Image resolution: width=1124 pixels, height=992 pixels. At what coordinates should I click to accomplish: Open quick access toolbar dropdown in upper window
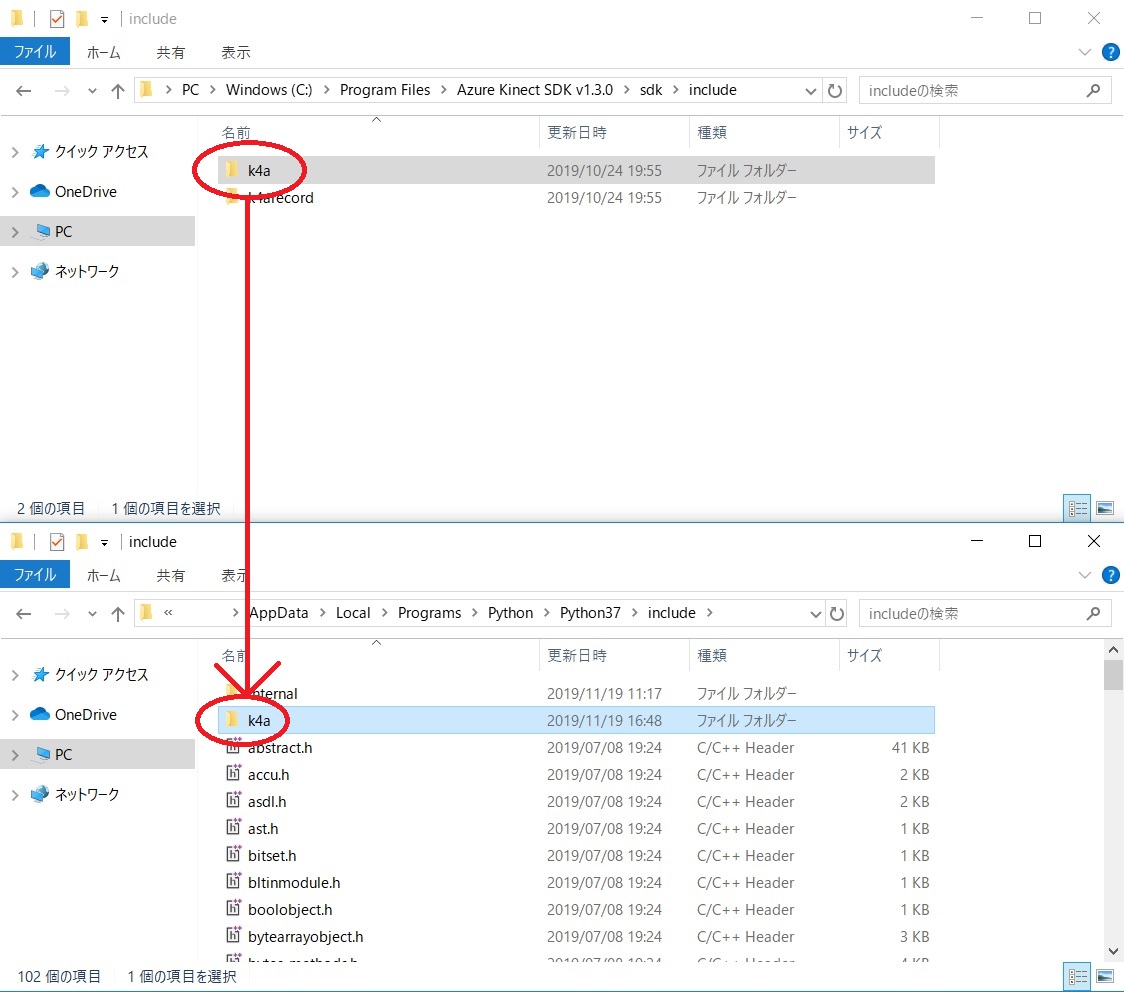[x=105, y=20]
